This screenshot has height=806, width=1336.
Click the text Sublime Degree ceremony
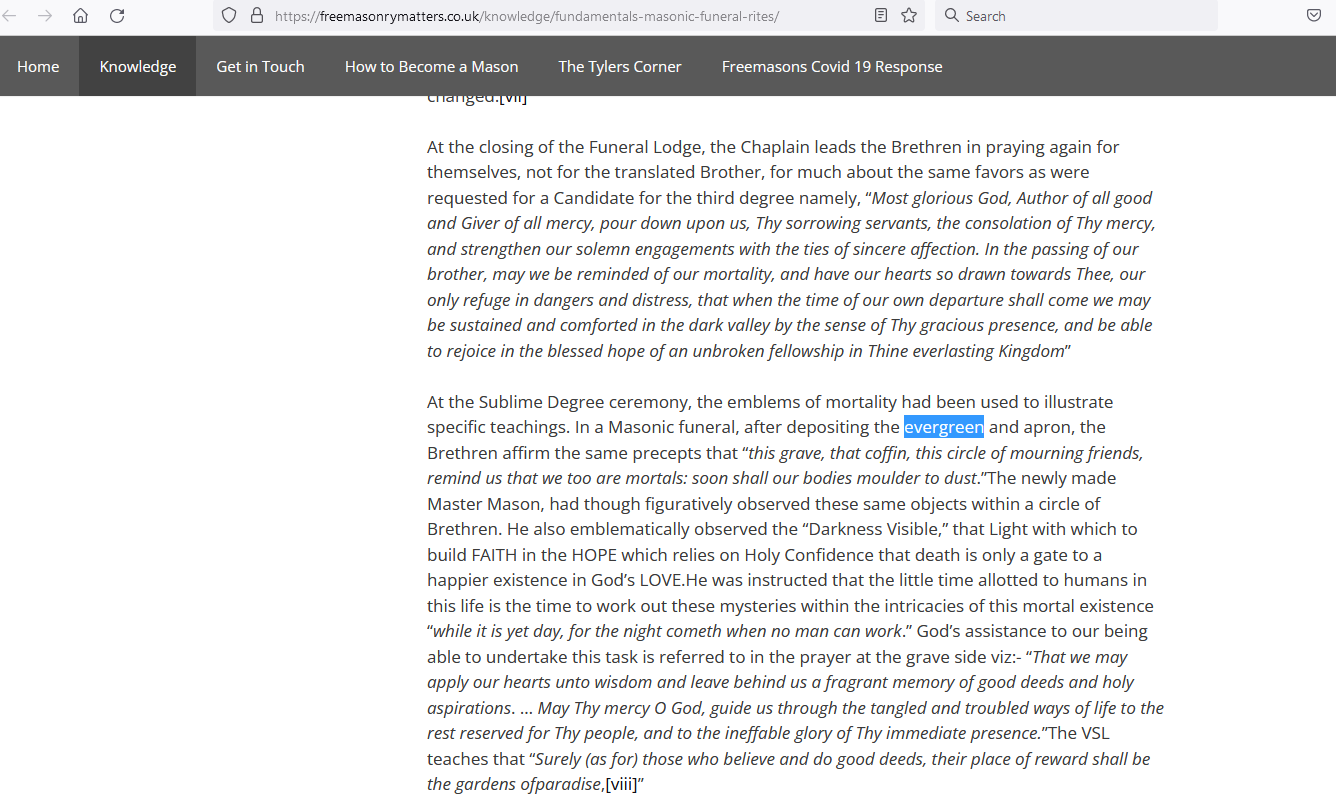pos(584,402)
